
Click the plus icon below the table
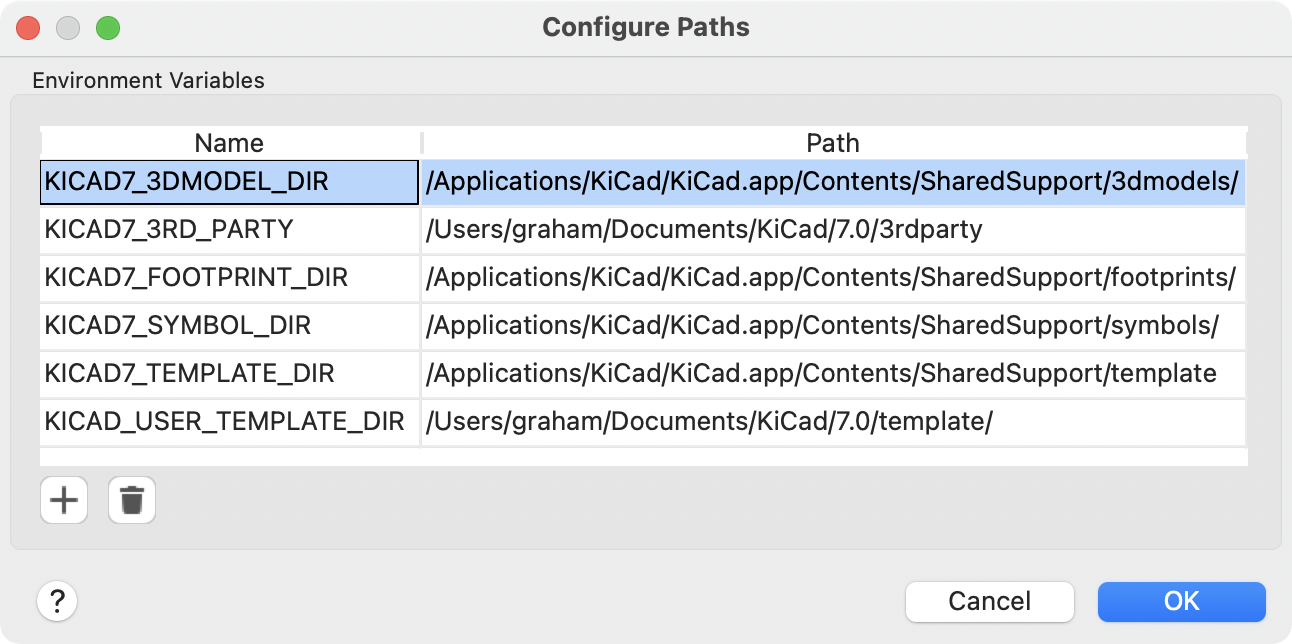(64, 500)
